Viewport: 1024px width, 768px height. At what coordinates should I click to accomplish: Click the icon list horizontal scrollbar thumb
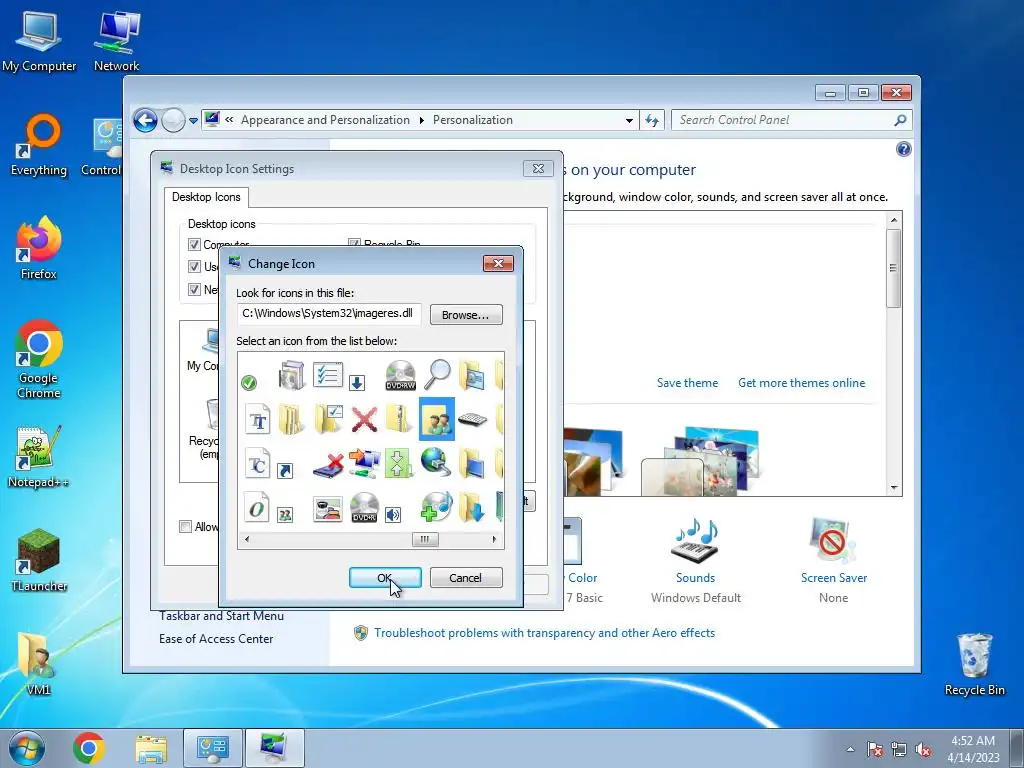425,539
